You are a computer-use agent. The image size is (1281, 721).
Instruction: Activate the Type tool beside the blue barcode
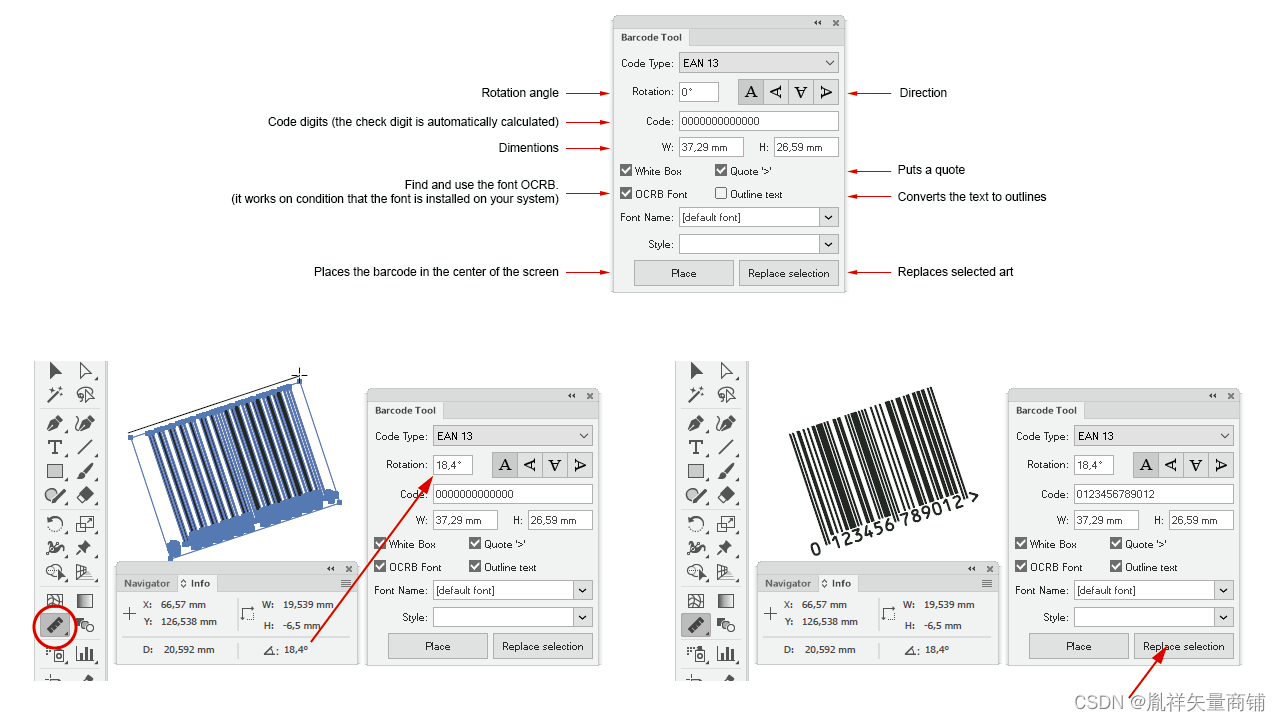(x=55, y=447)
